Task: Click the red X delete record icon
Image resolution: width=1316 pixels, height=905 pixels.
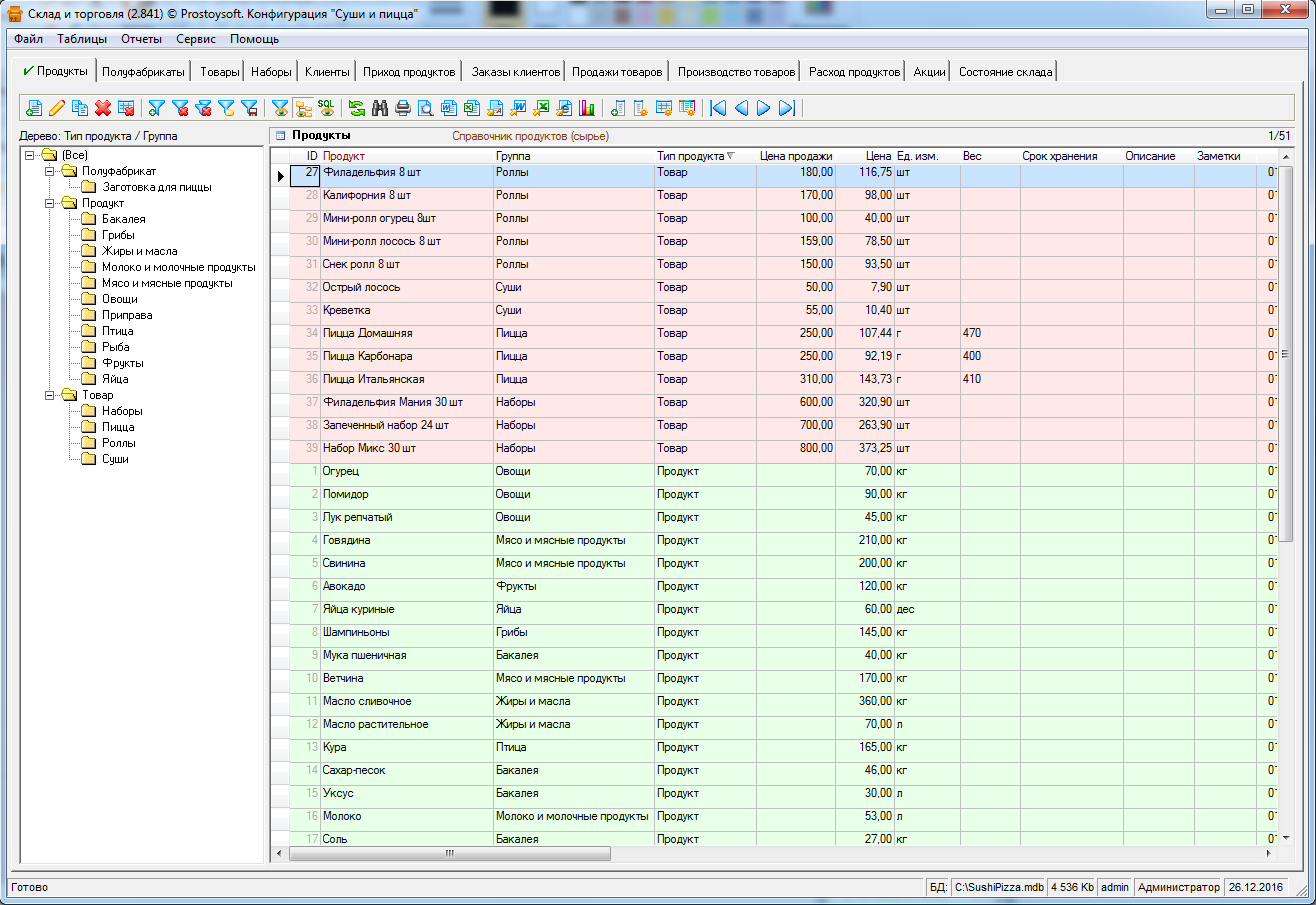Action: point(103,108)
